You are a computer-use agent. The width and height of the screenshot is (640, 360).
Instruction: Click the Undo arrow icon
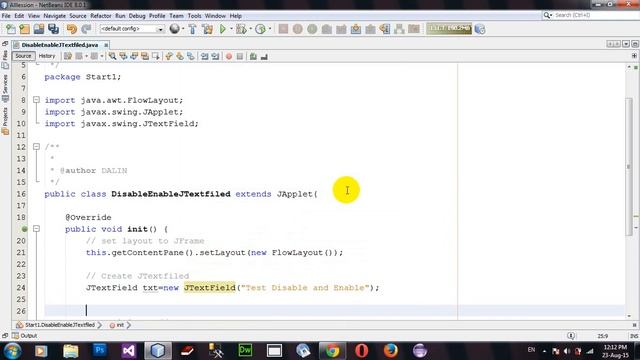[72, 29]
